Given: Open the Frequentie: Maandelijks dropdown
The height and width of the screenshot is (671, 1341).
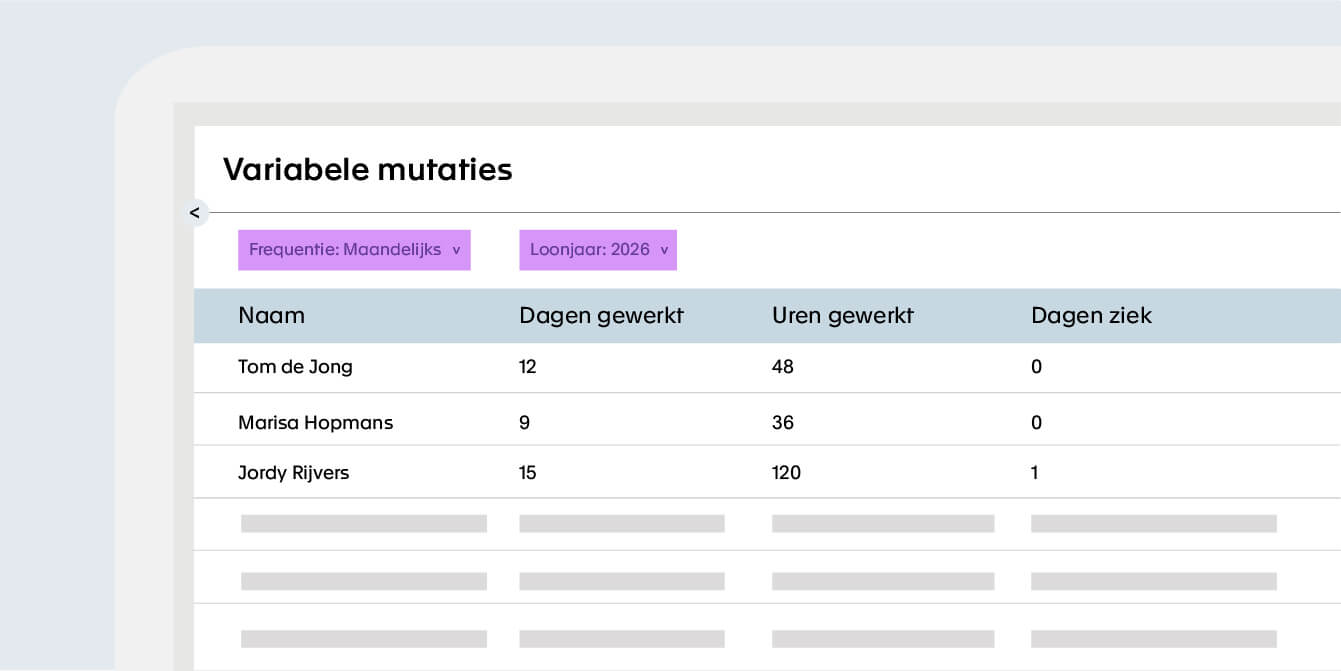Looking at the screenshot, I should point(354,250).
